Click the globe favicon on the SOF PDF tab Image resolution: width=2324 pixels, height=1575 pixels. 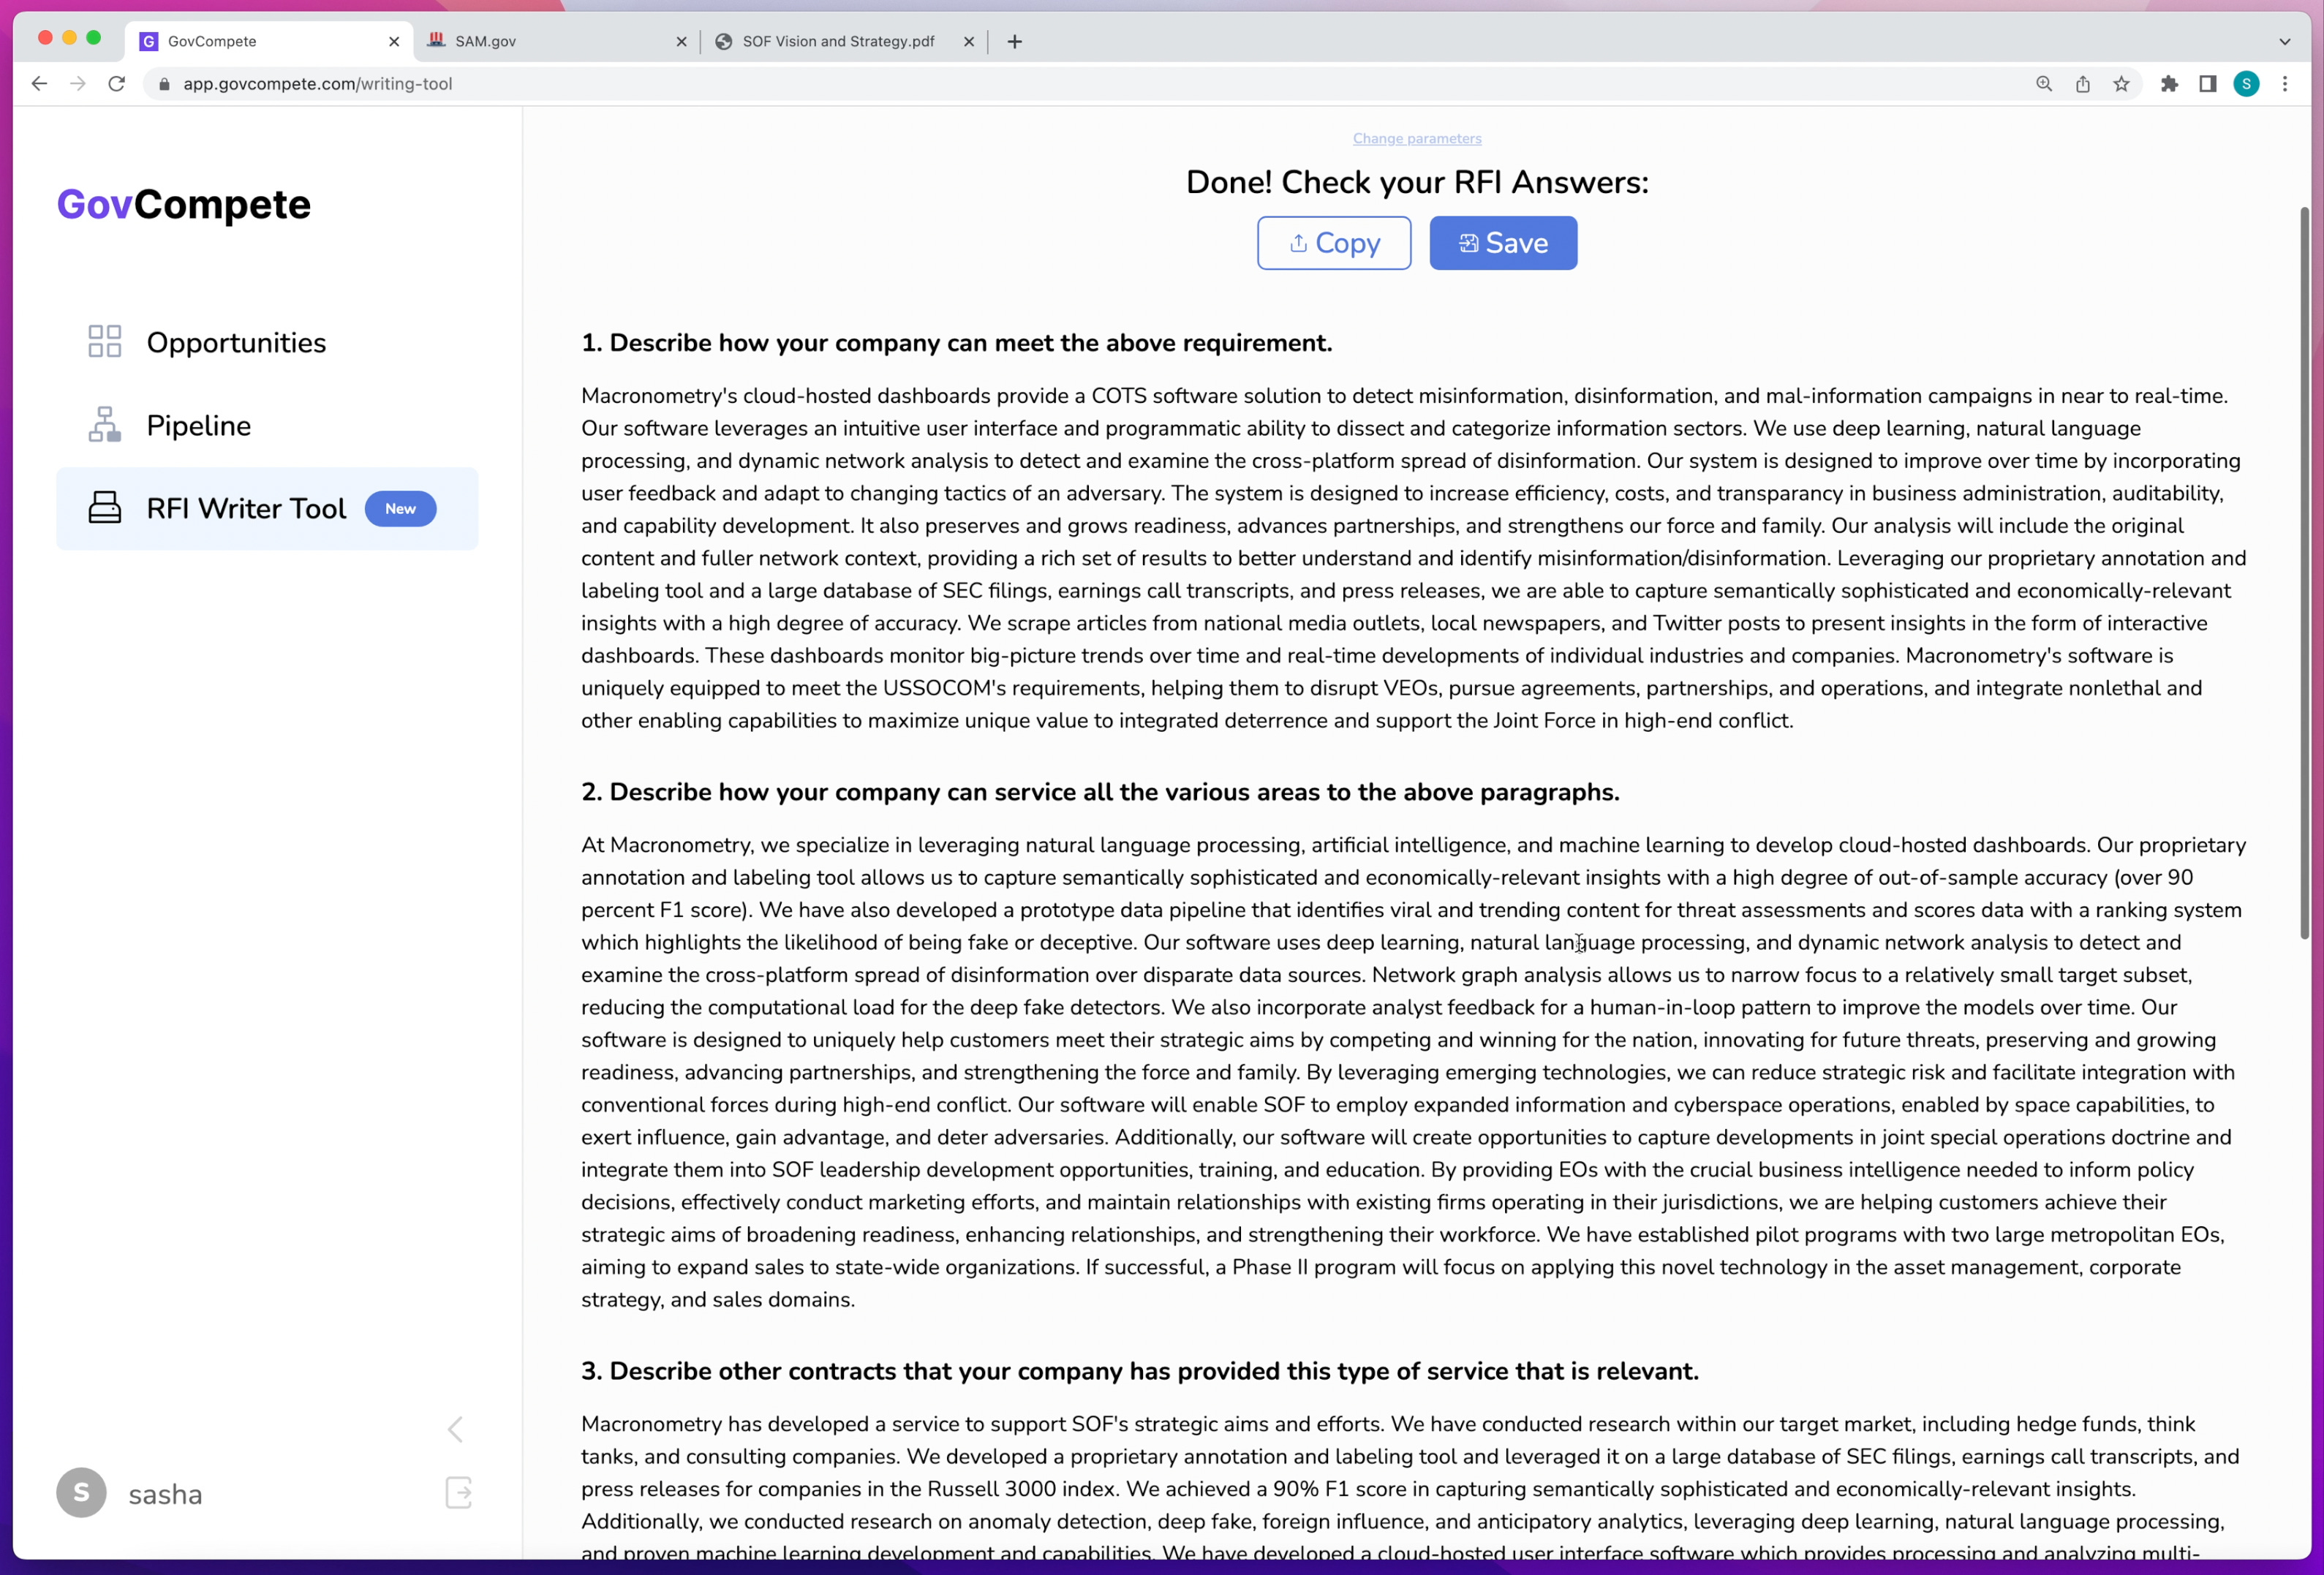click(x=724, y=41)
